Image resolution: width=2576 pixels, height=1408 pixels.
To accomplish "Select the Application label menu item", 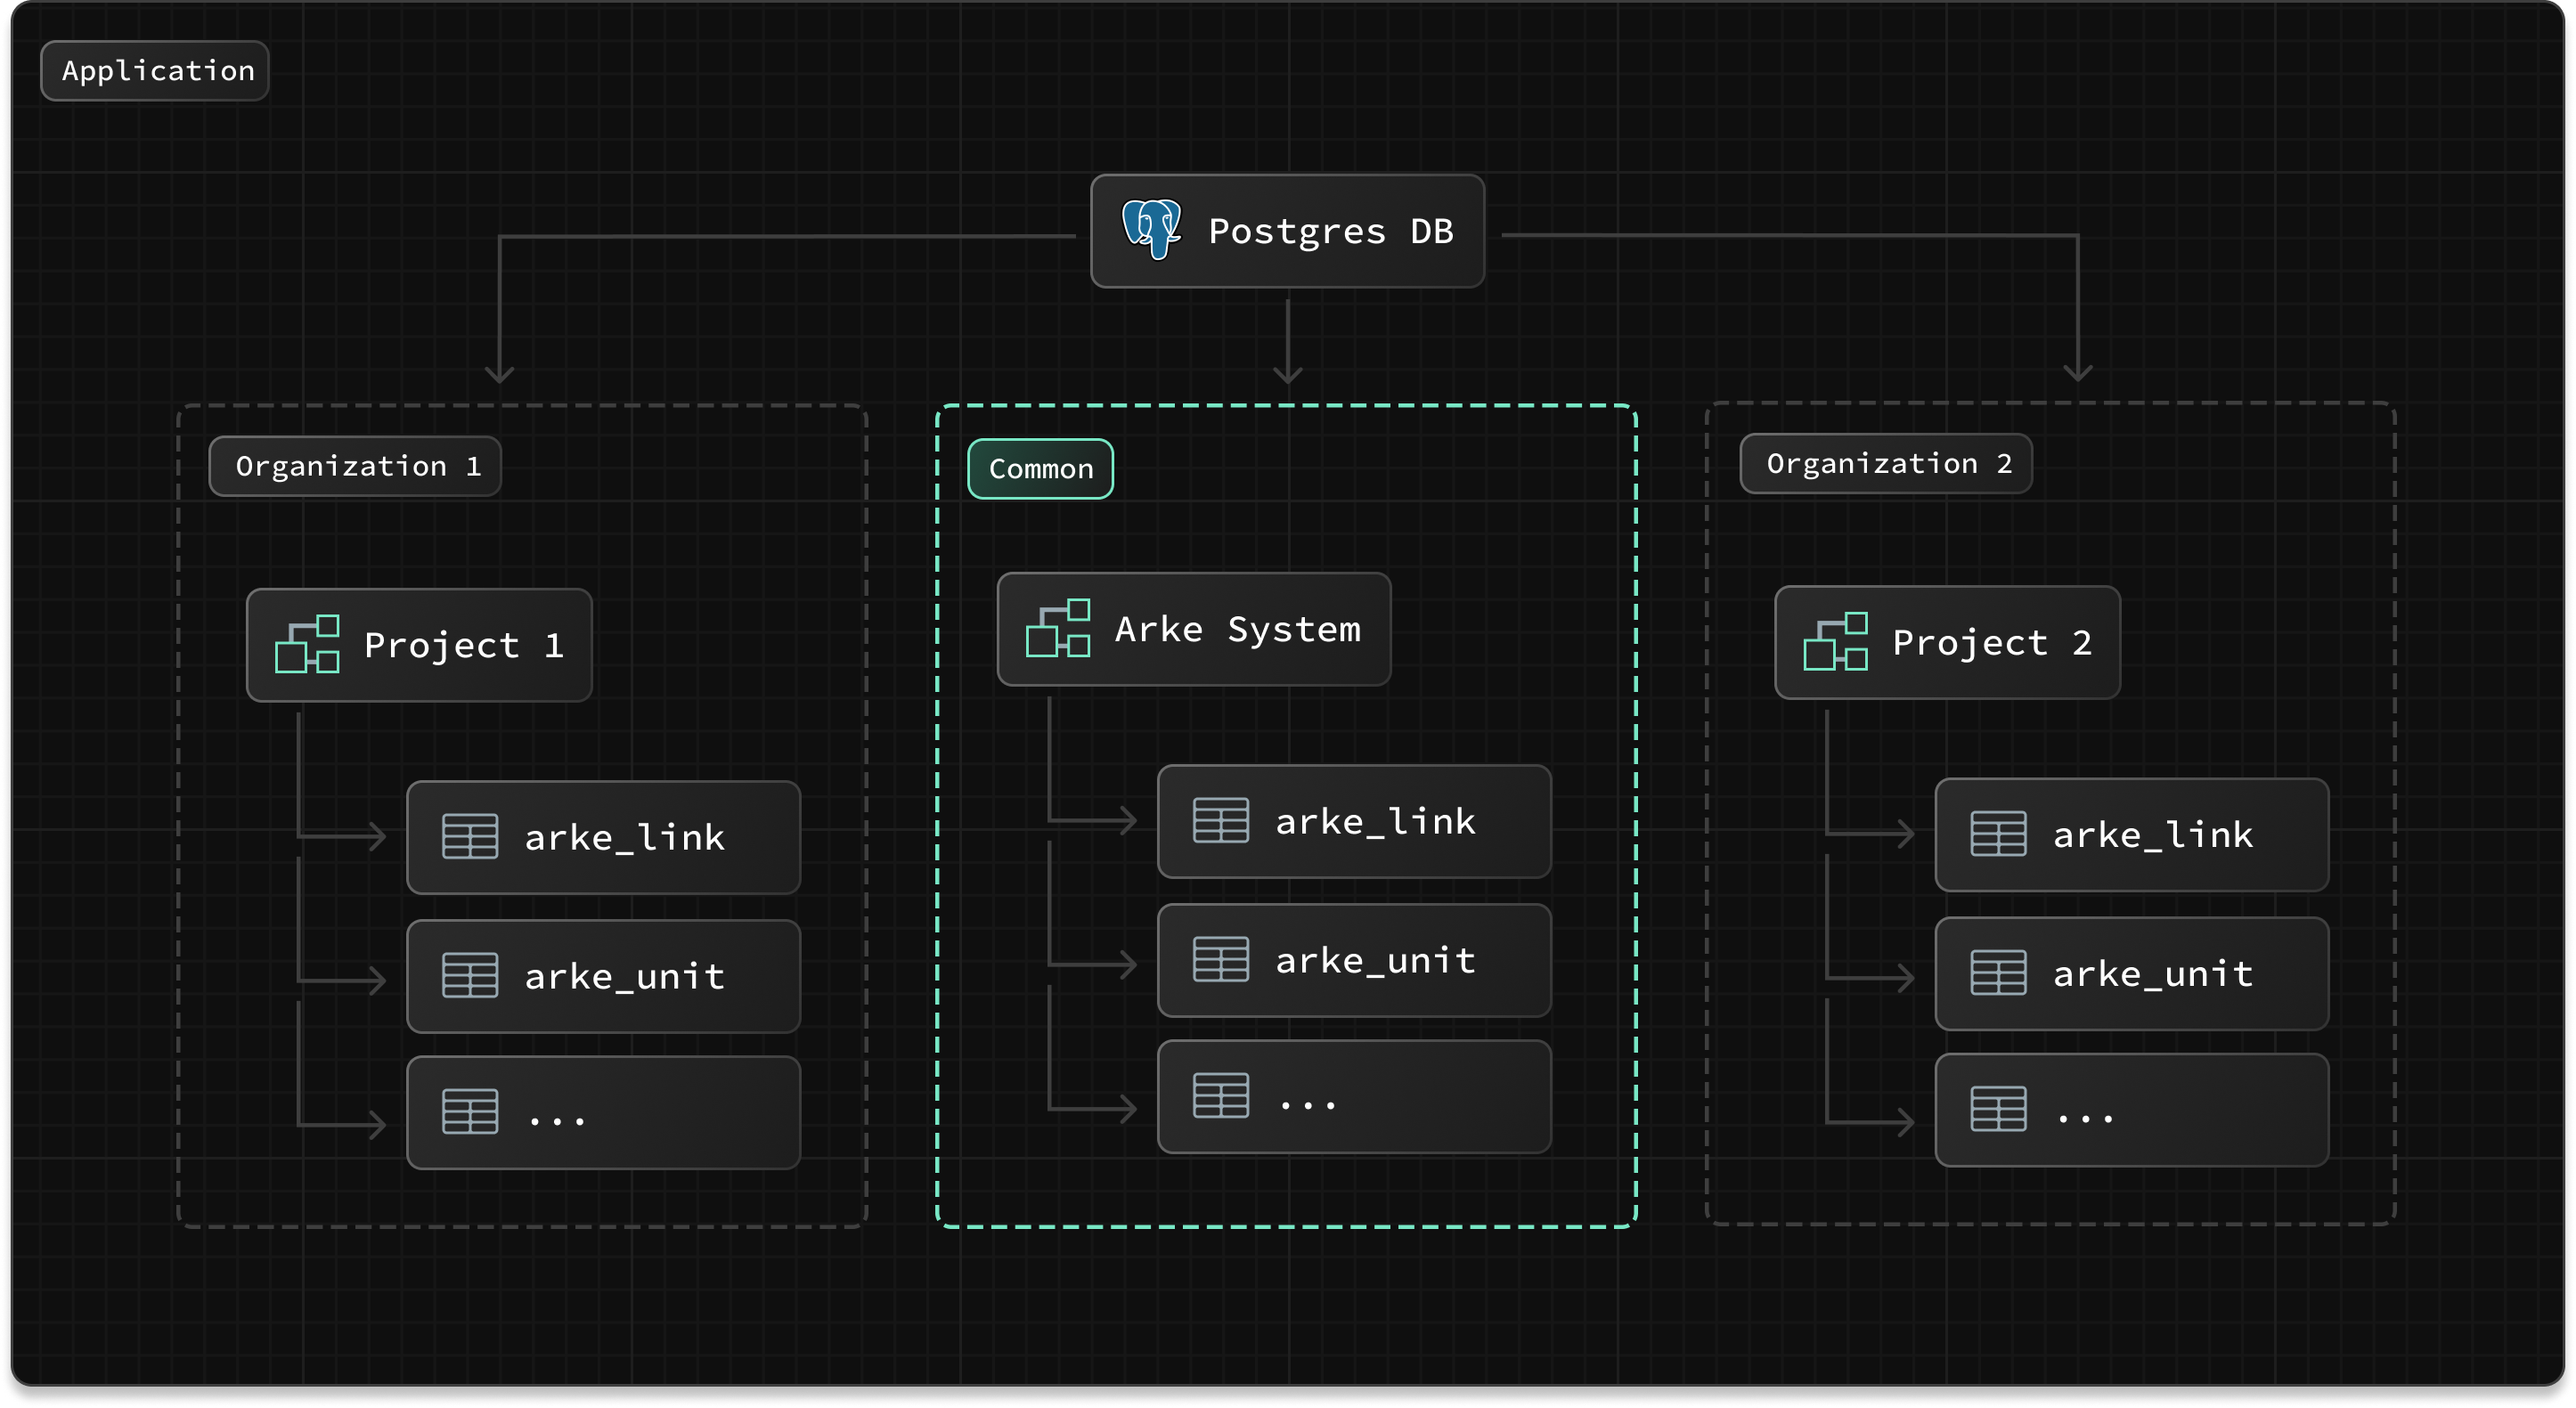I will (158, 71).
